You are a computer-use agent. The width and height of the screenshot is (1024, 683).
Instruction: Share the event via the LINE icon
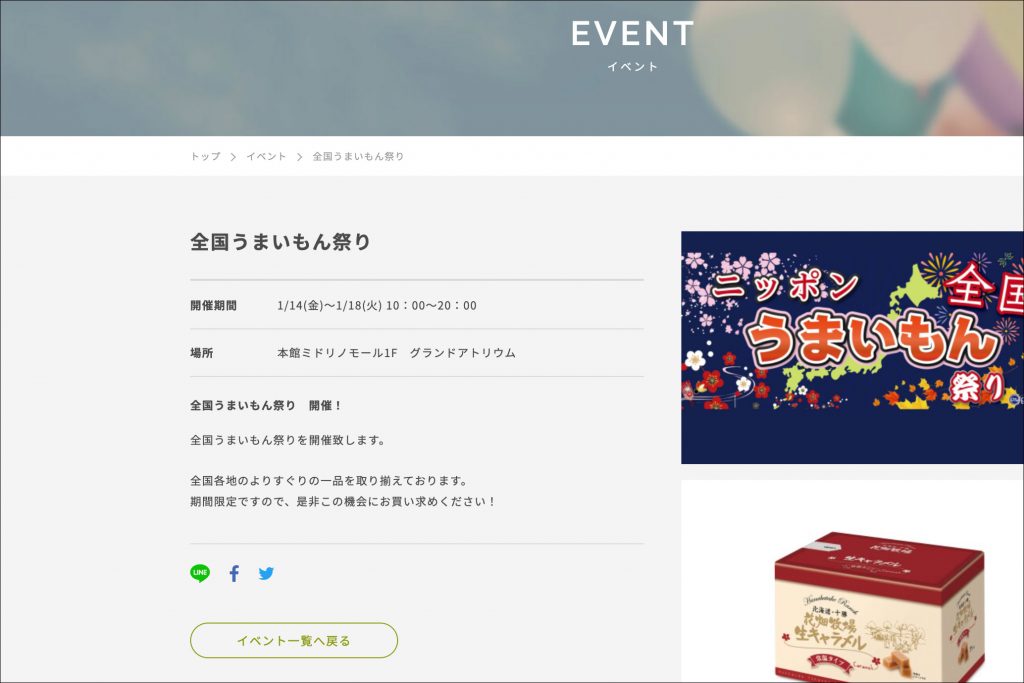click(x=200, y=573)
